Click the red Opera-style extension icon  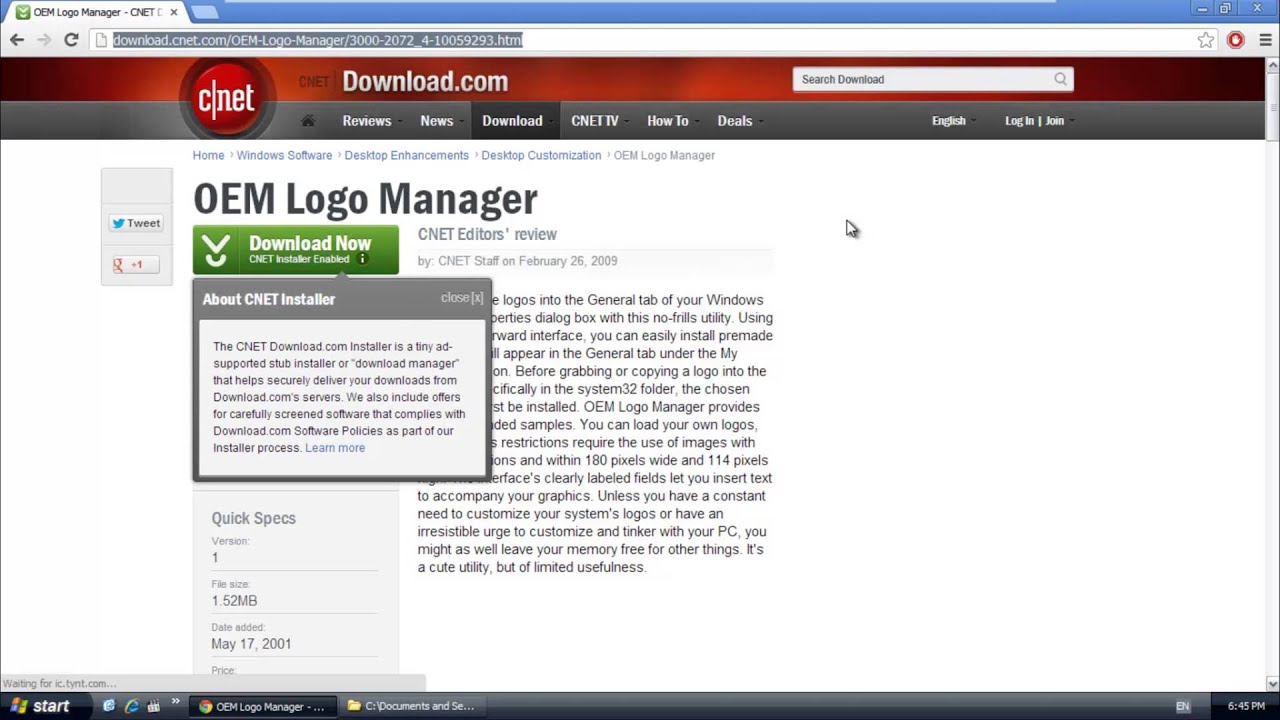pyautogui.click(x=1236, y=40)
